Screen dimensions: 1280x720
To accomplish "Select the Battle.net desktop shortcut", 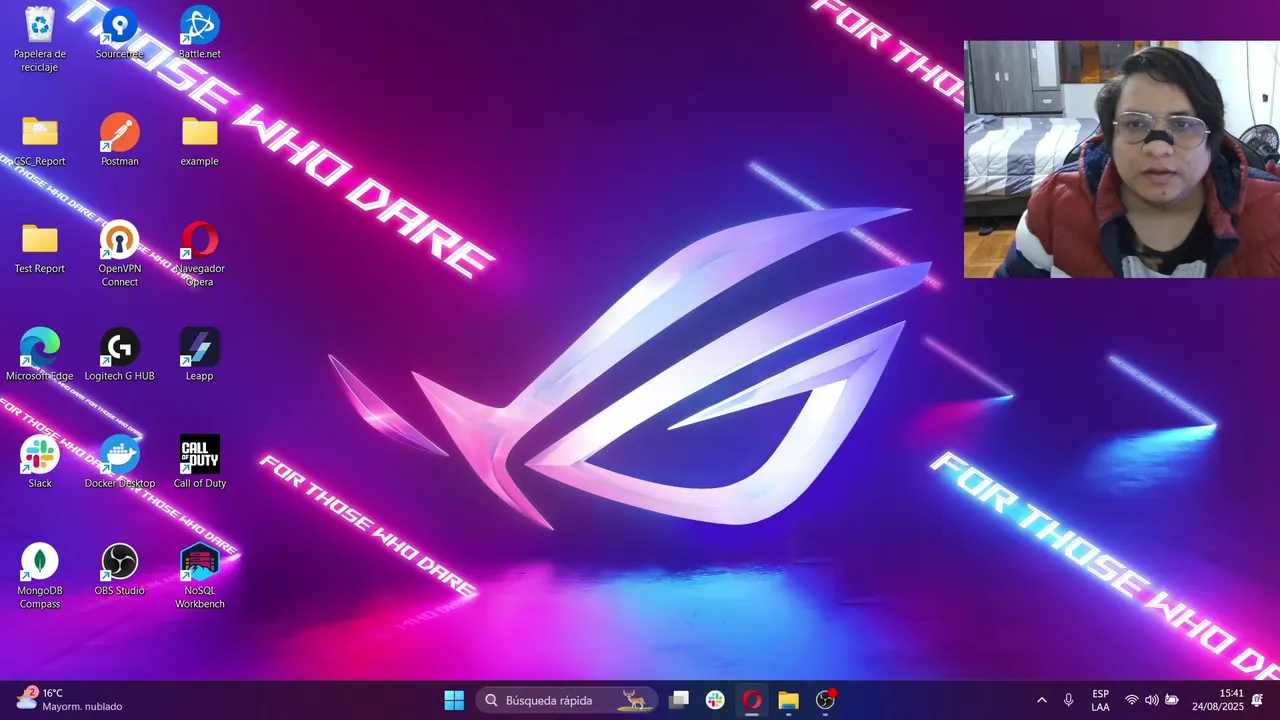I will (x=200, y=32).
